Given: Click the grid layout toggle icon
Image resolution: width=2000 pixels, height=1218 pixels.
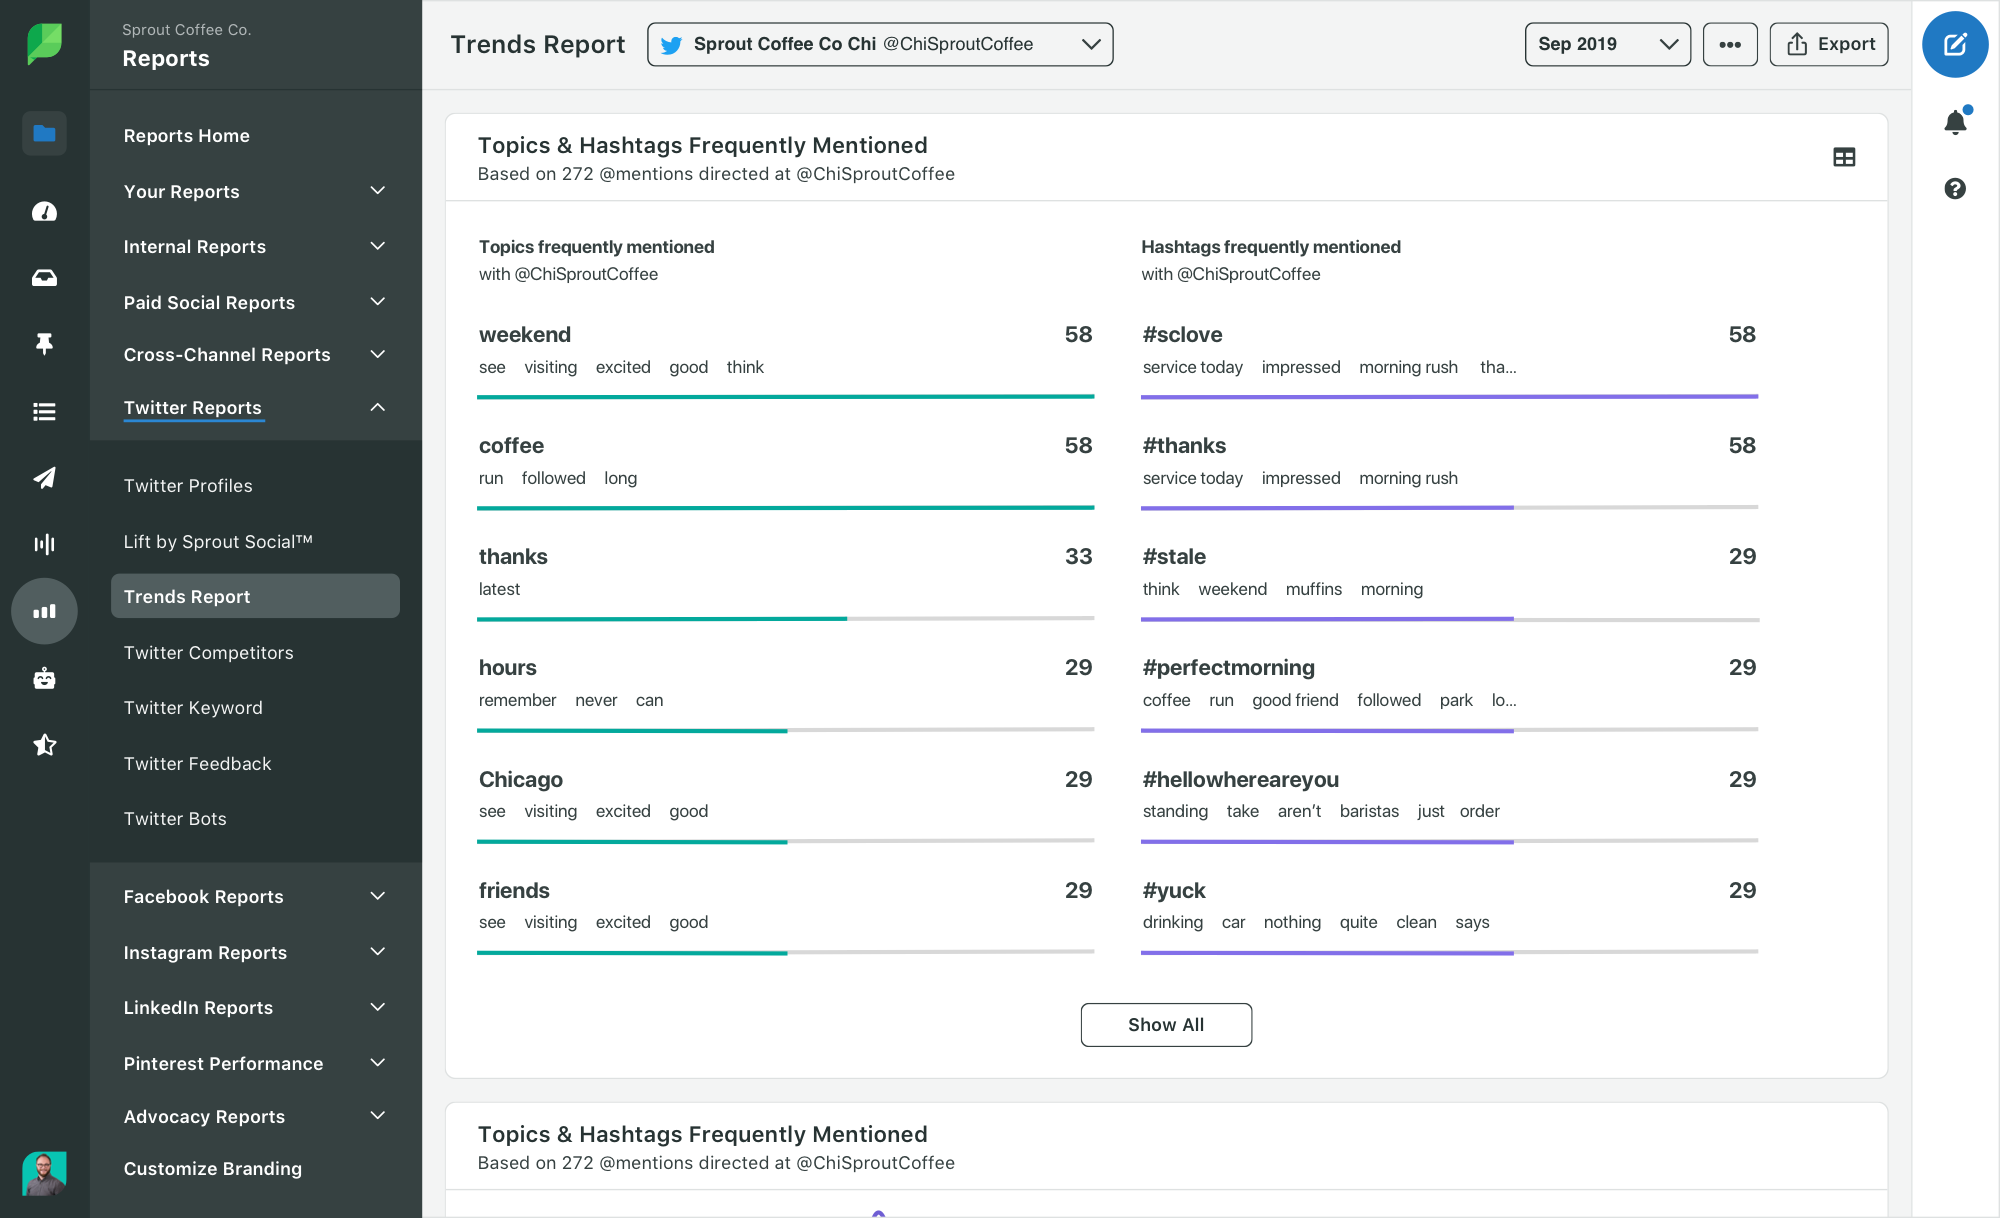Looking at the screenshot, I should (x=1843, y=157).
